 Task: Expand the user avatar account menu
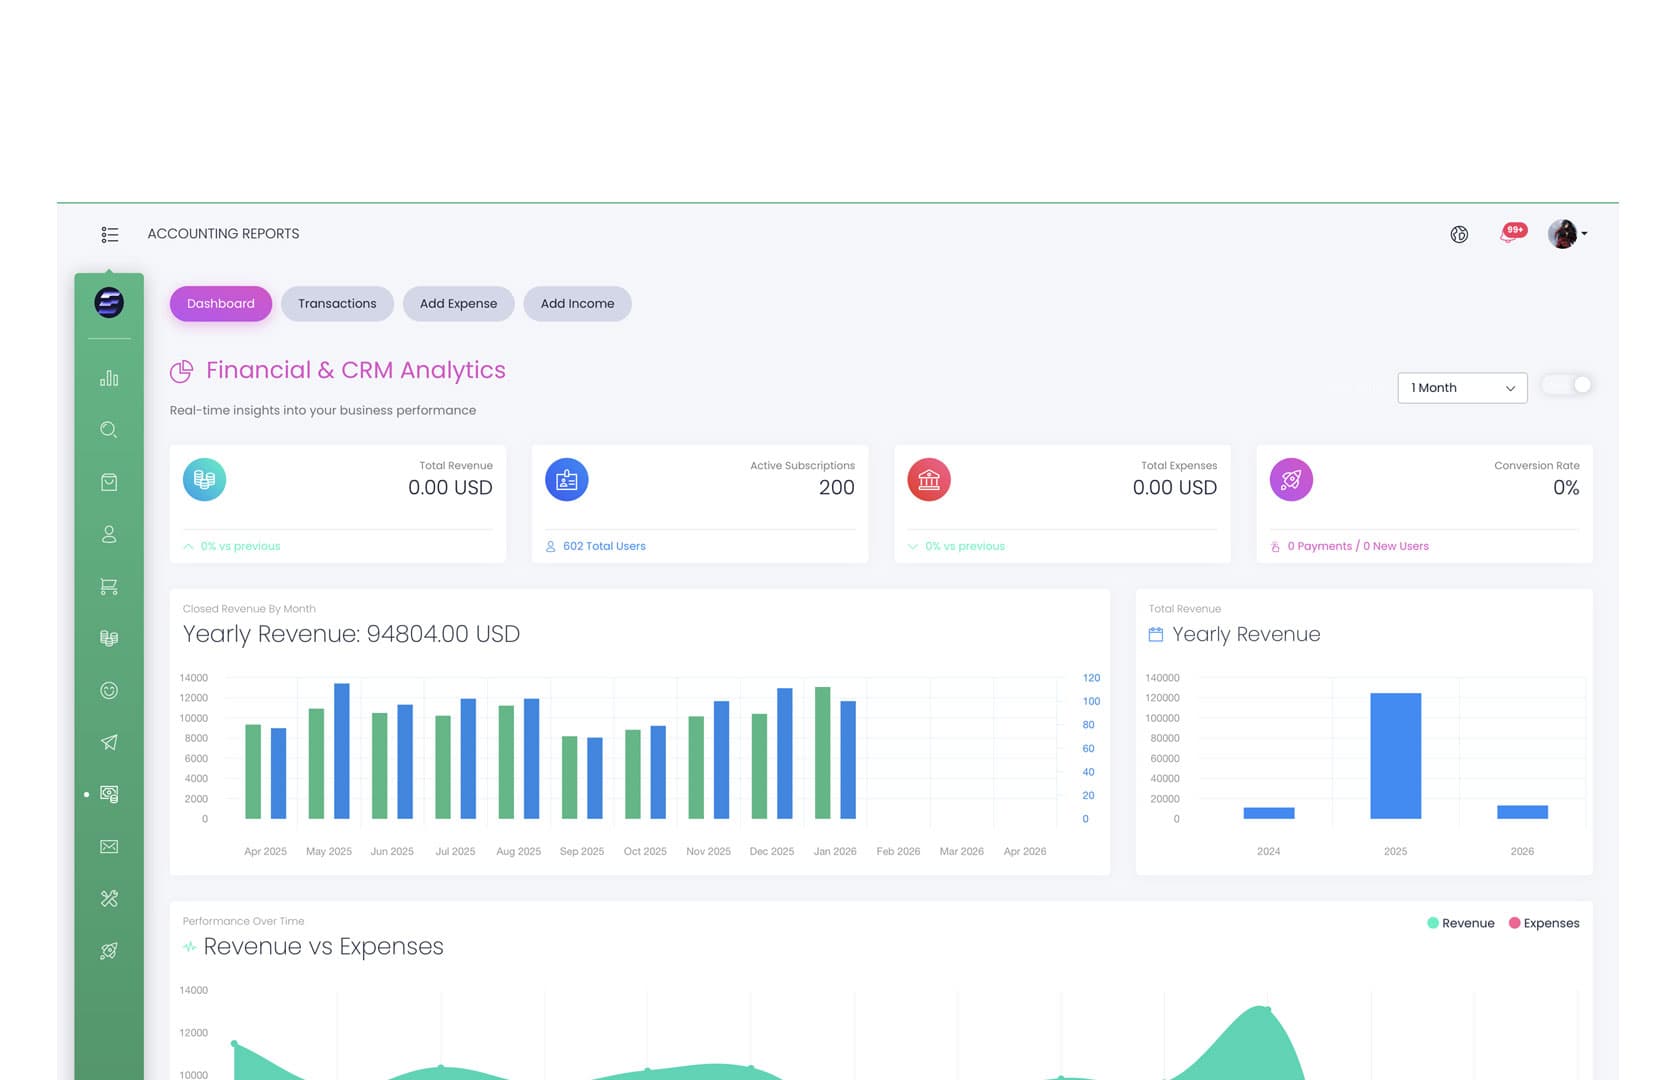(1567, 234)
